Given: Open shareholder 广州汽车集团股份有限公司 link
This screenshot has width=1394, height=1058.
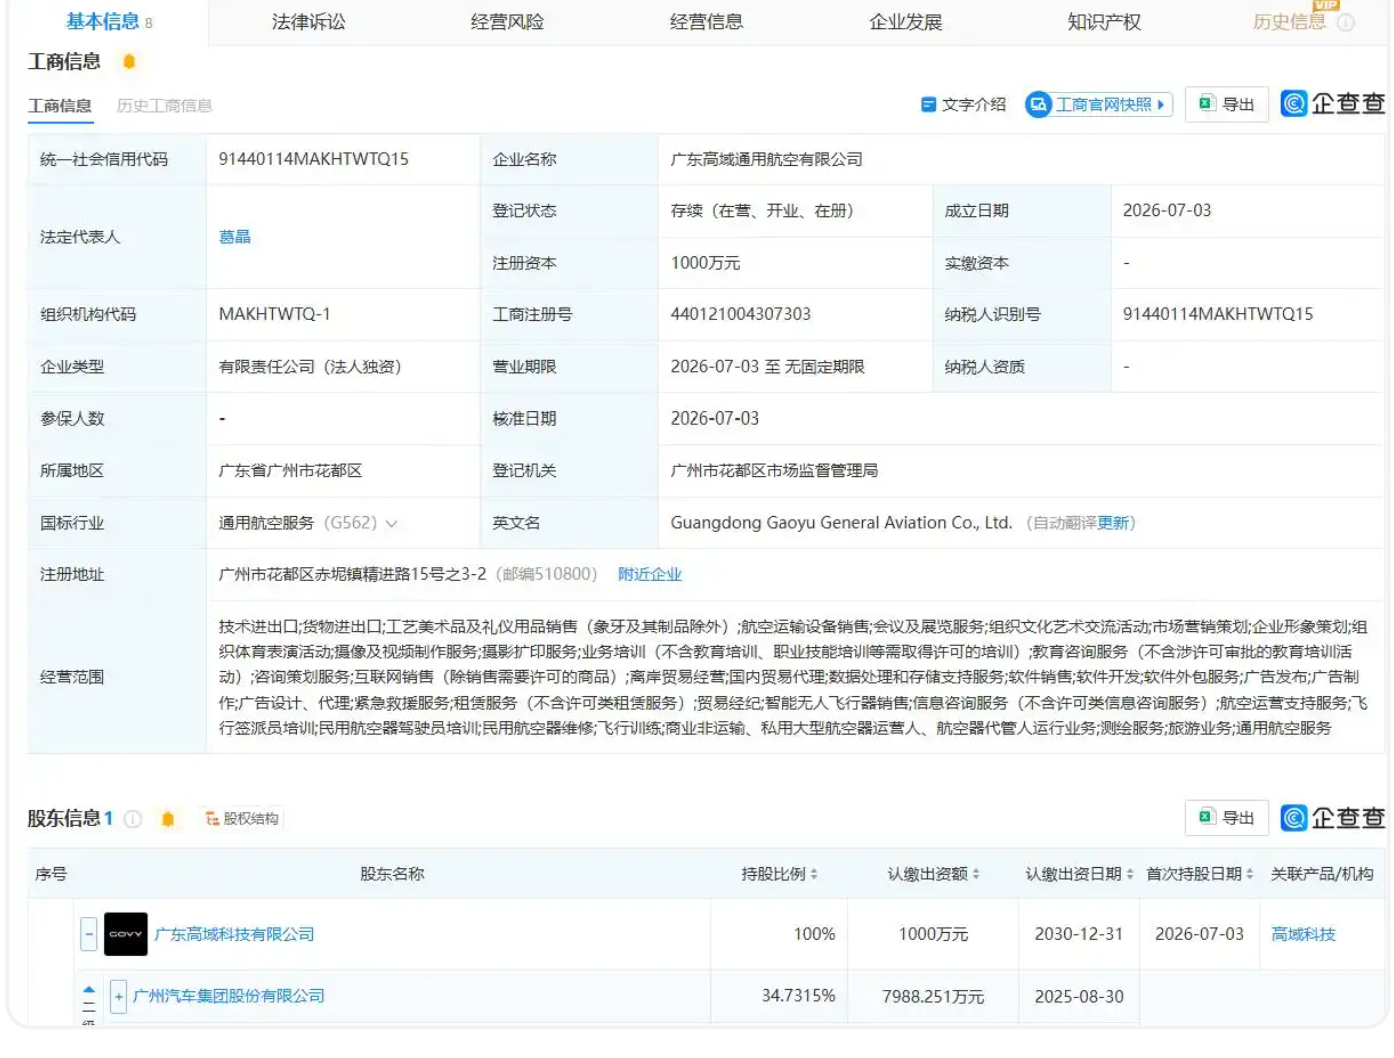Looking at the screenshot, I should pos(229,996).
